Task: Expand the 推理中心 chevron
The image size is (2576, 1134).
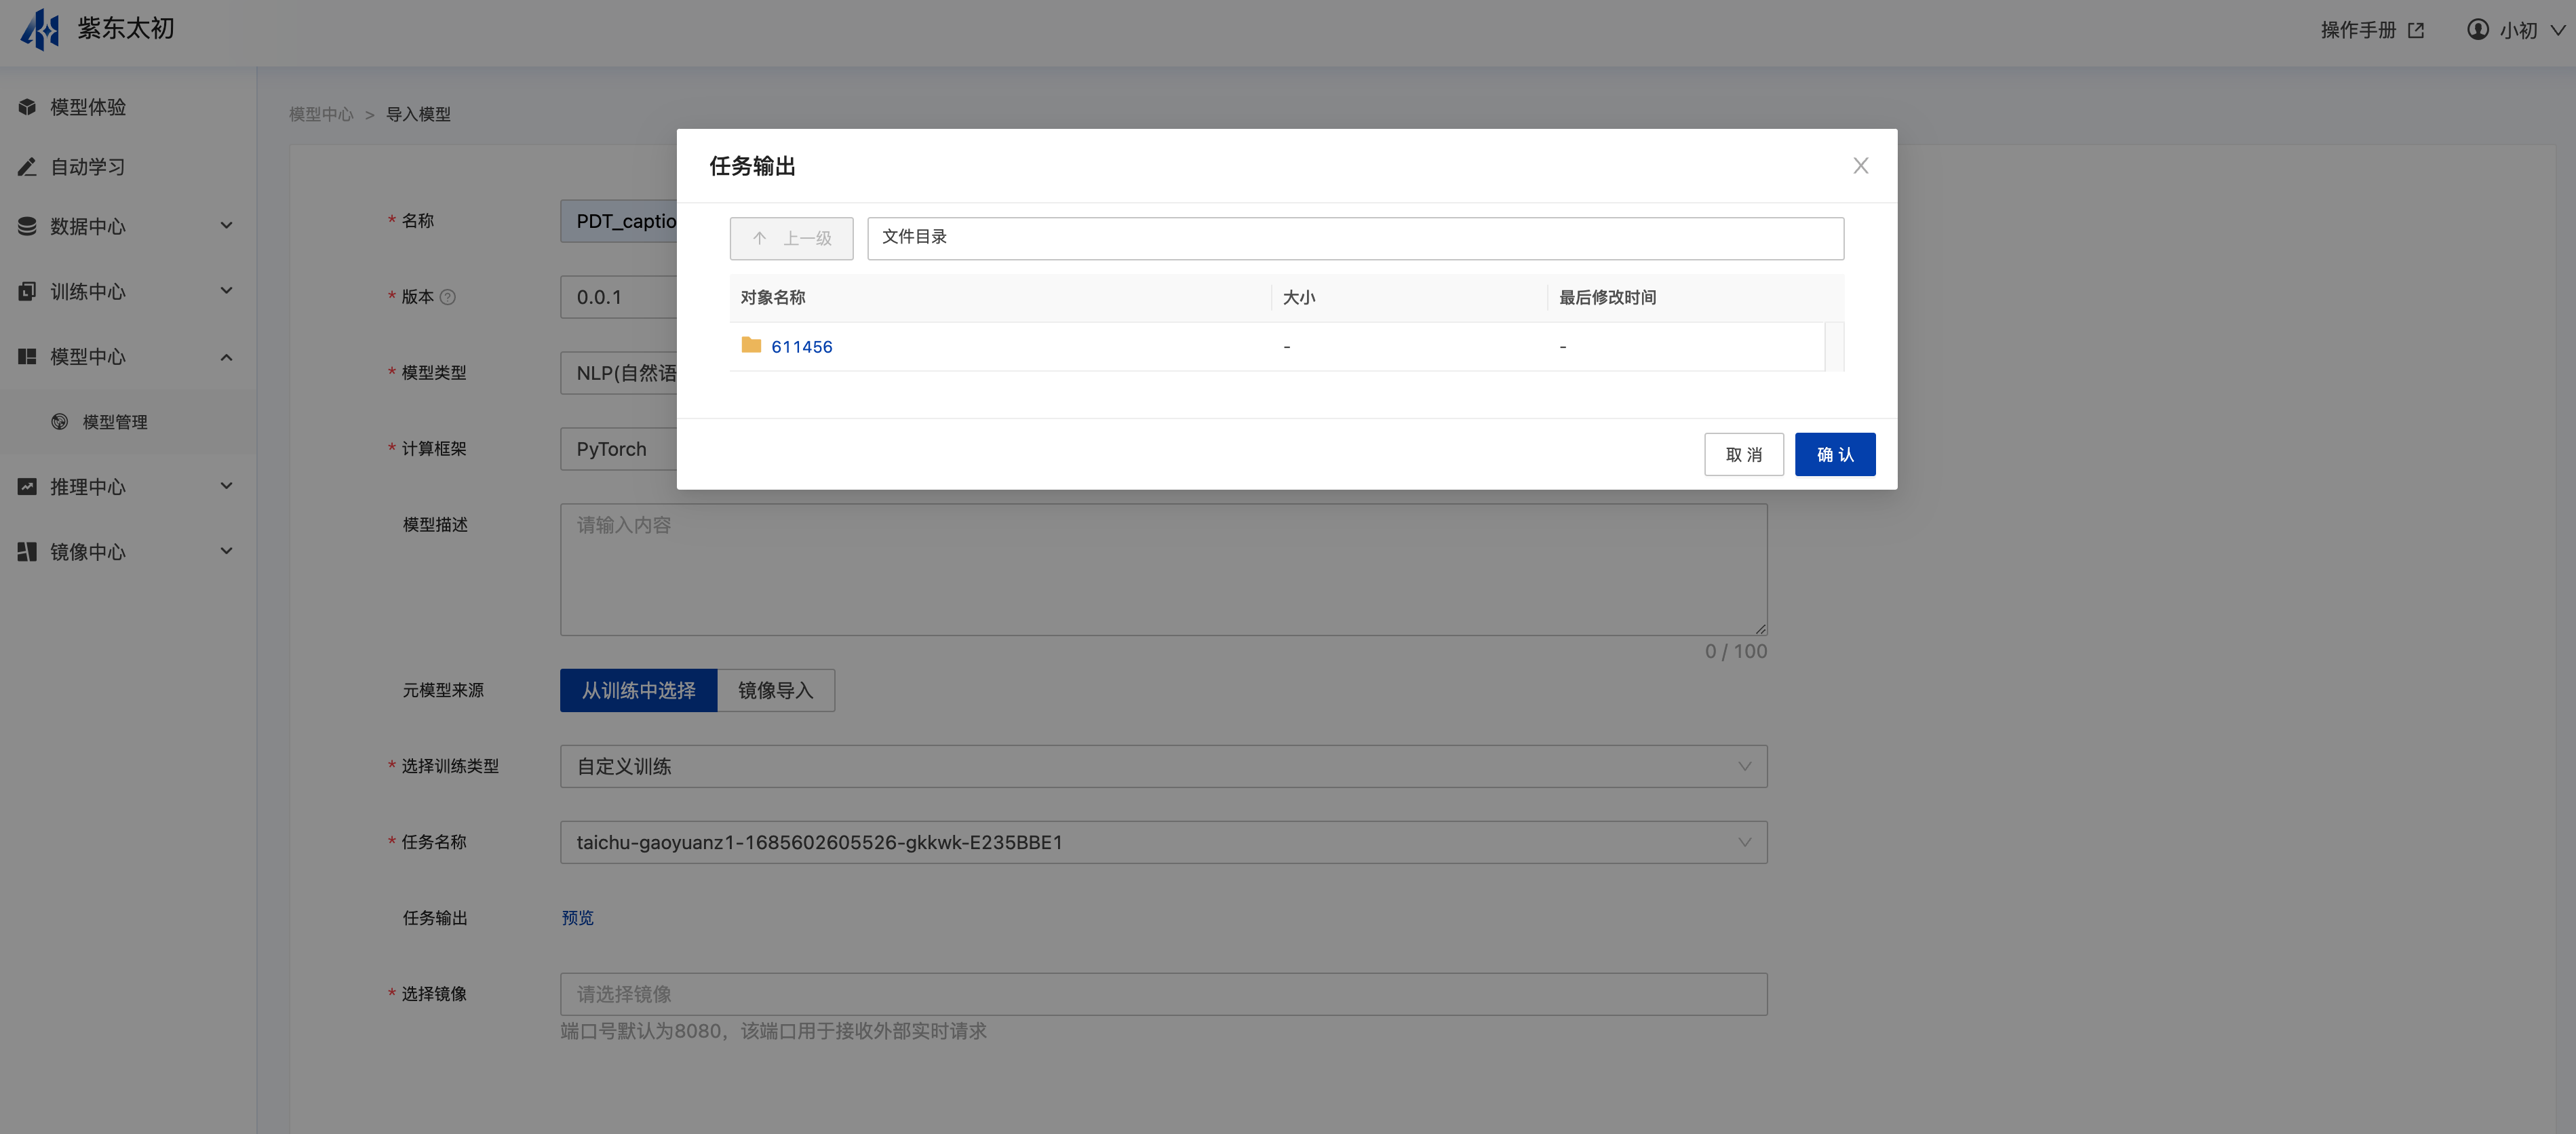Action: coord(227,487)
